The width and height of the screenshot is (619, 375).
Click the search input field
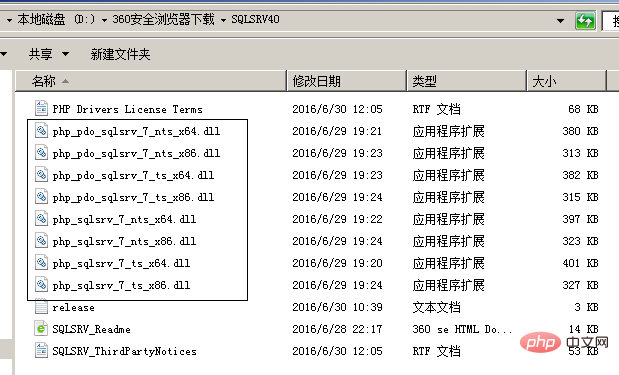point(610,21)
